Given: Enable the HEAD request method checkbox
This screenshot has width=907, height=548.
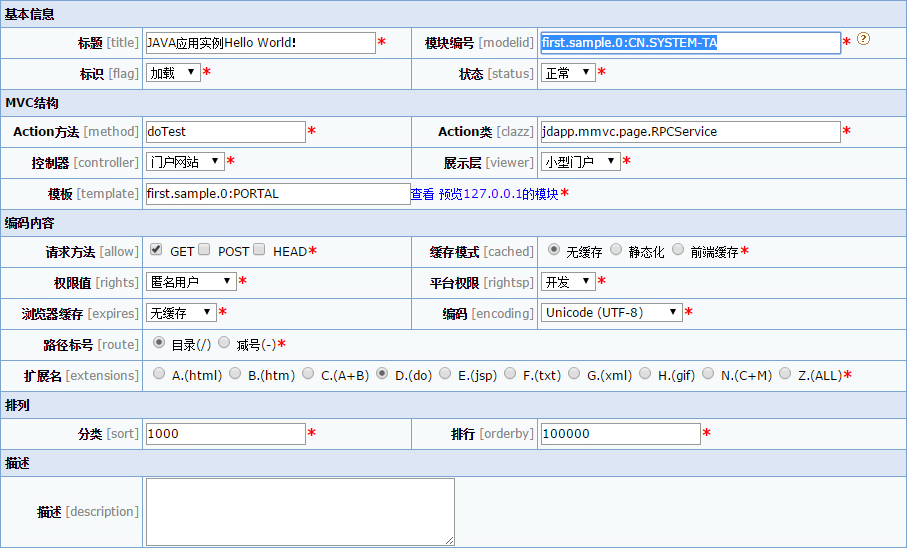Looking at the screenshot, I should point(259,250).
